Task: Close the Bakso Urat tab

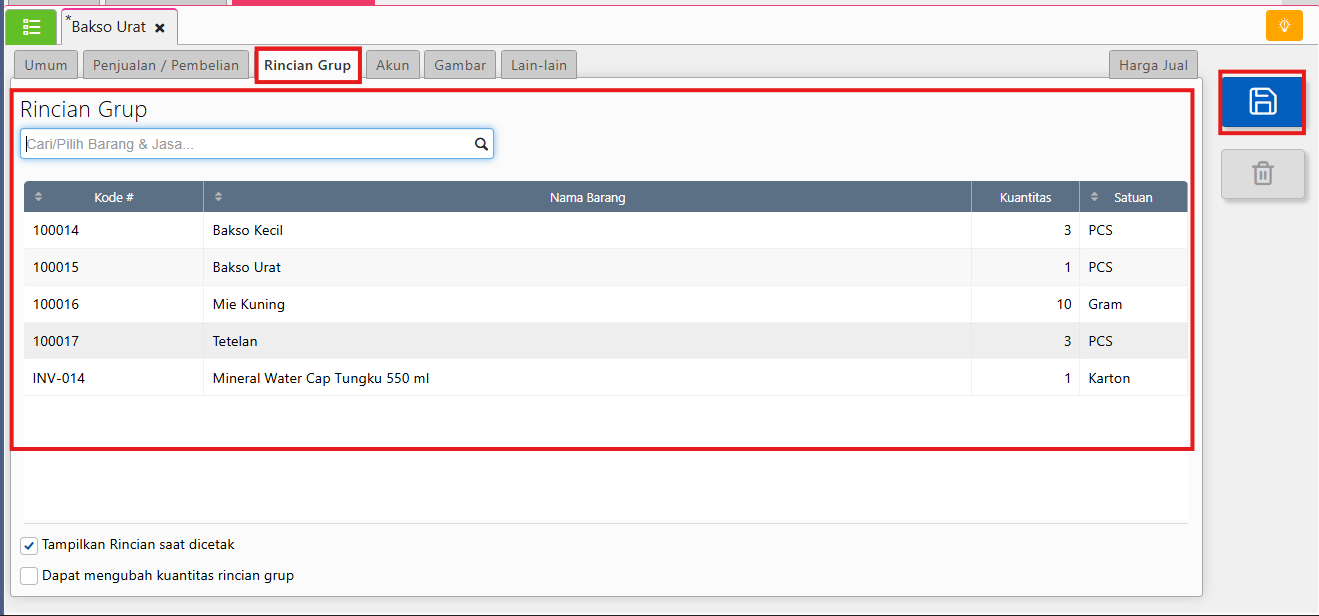Action: click(160, 28)
